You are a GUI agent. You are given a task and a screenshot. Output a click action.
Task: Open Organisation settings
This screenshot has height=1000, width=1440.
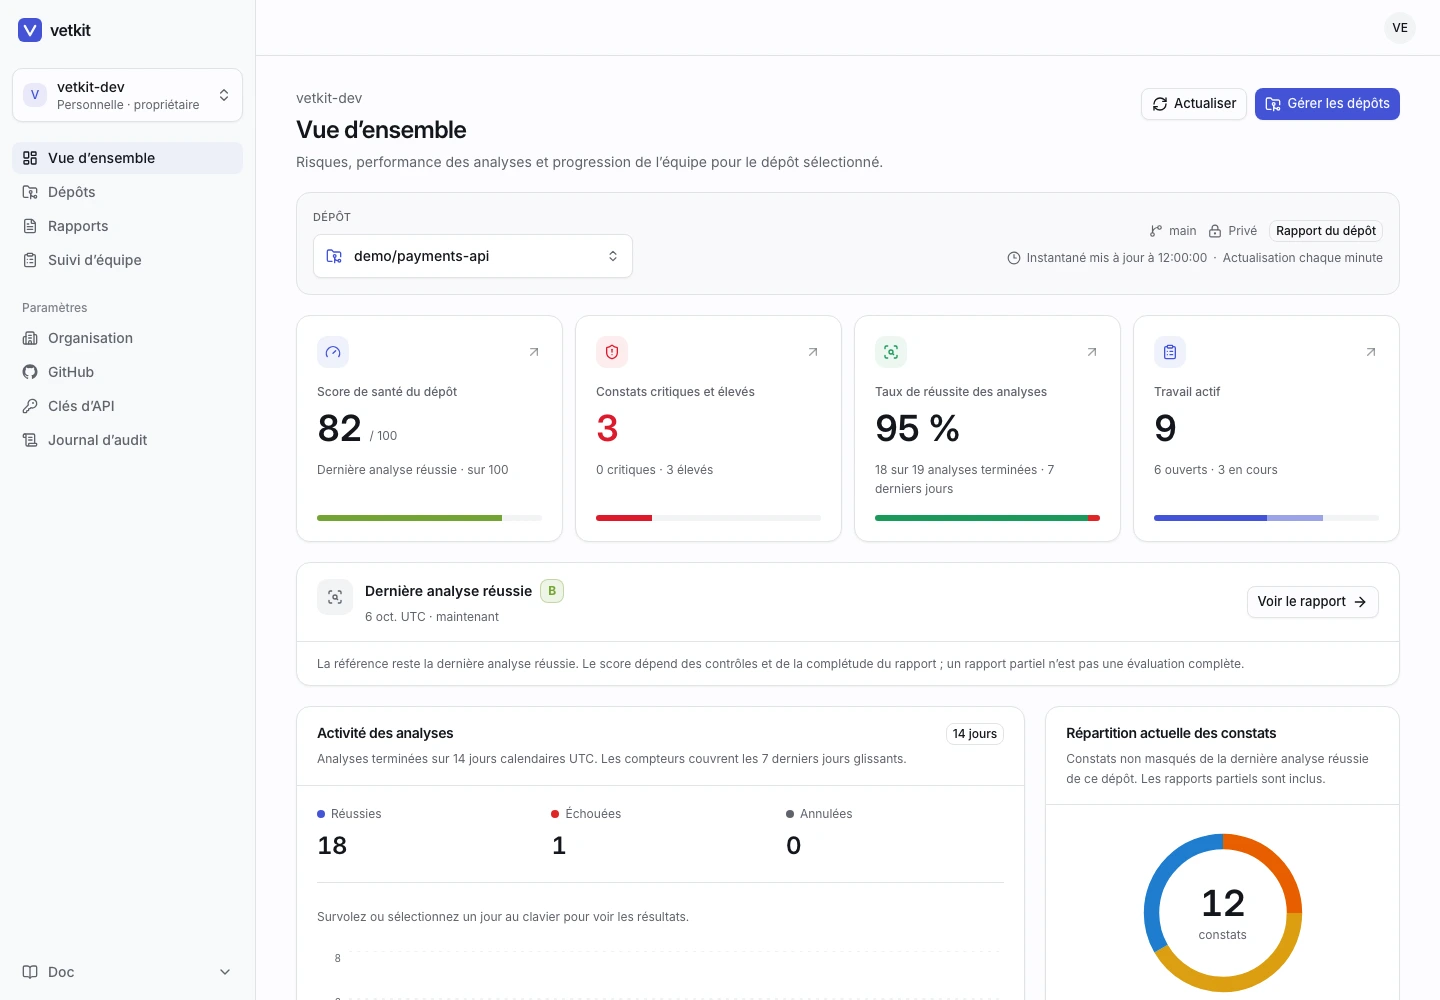click(127, 338)
